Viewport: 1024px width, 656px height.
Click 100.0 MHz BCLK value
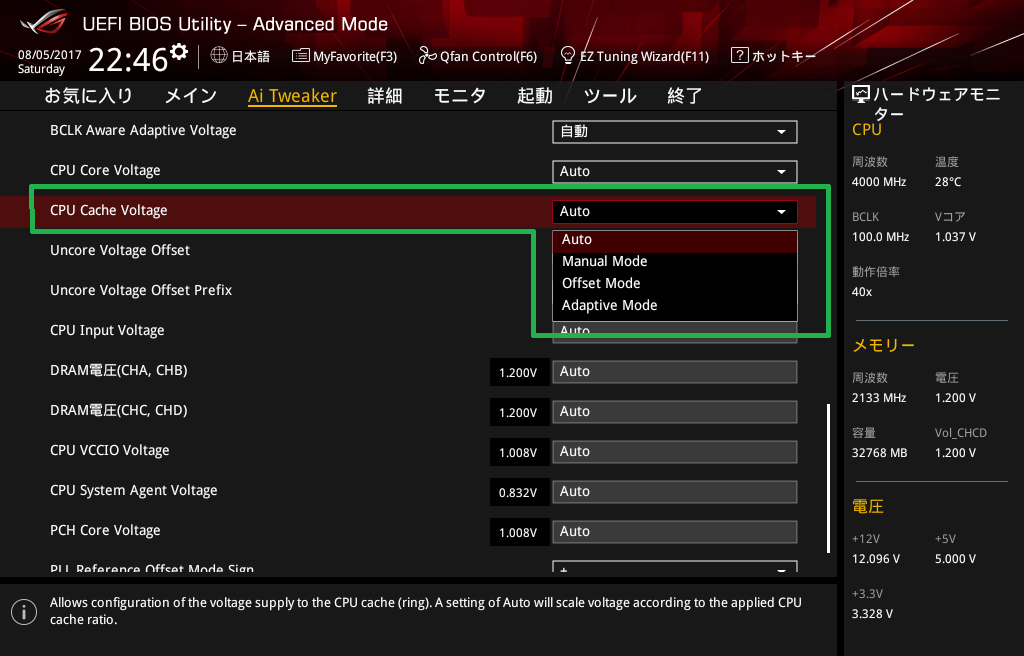(880, 237)
